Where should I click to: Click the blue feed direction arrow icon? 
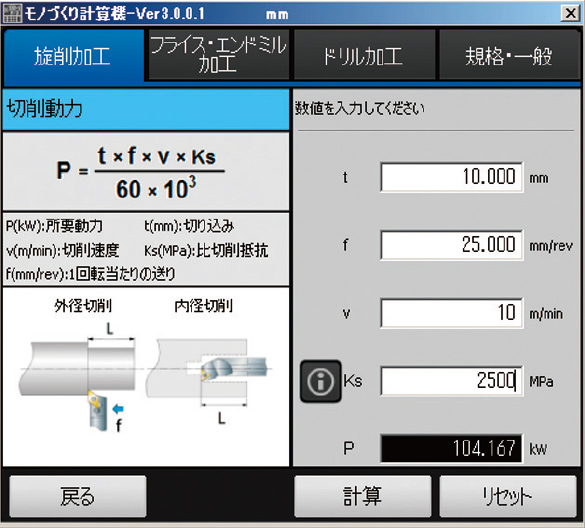click(118, 409)
